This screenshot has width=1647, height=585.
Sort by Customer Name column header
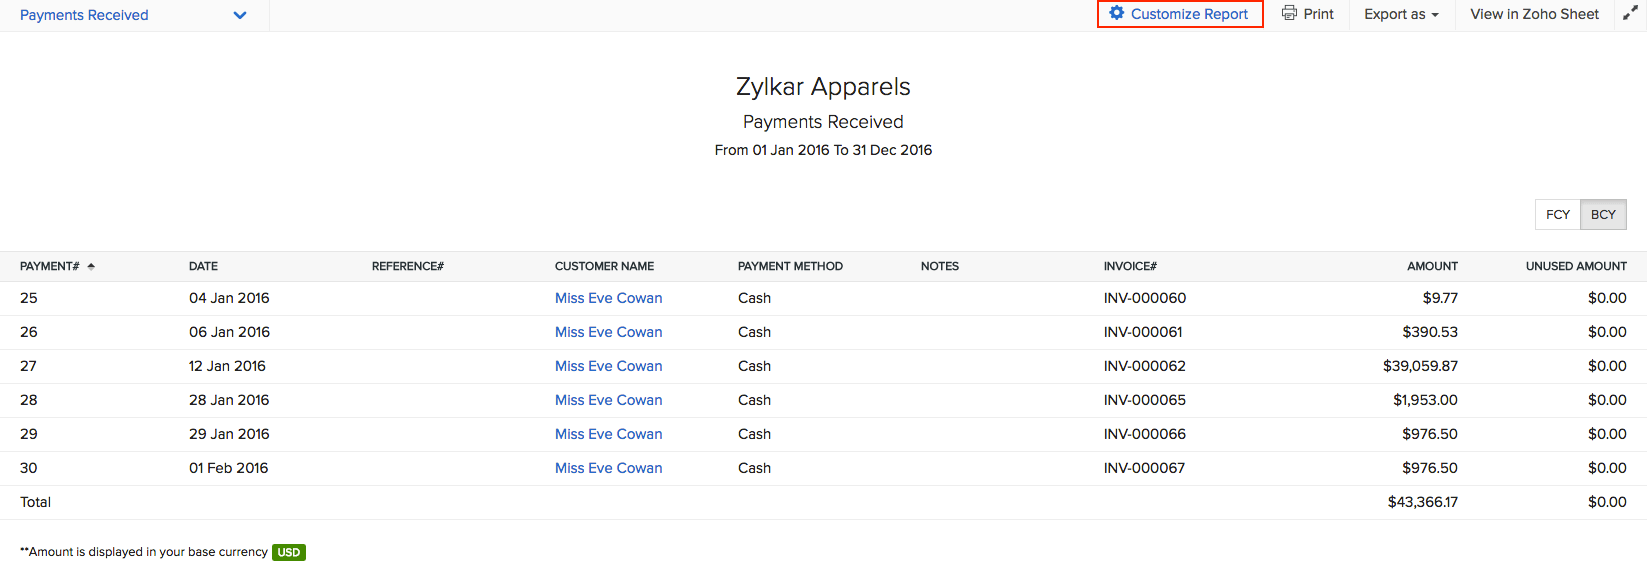[x=604, y=266]
